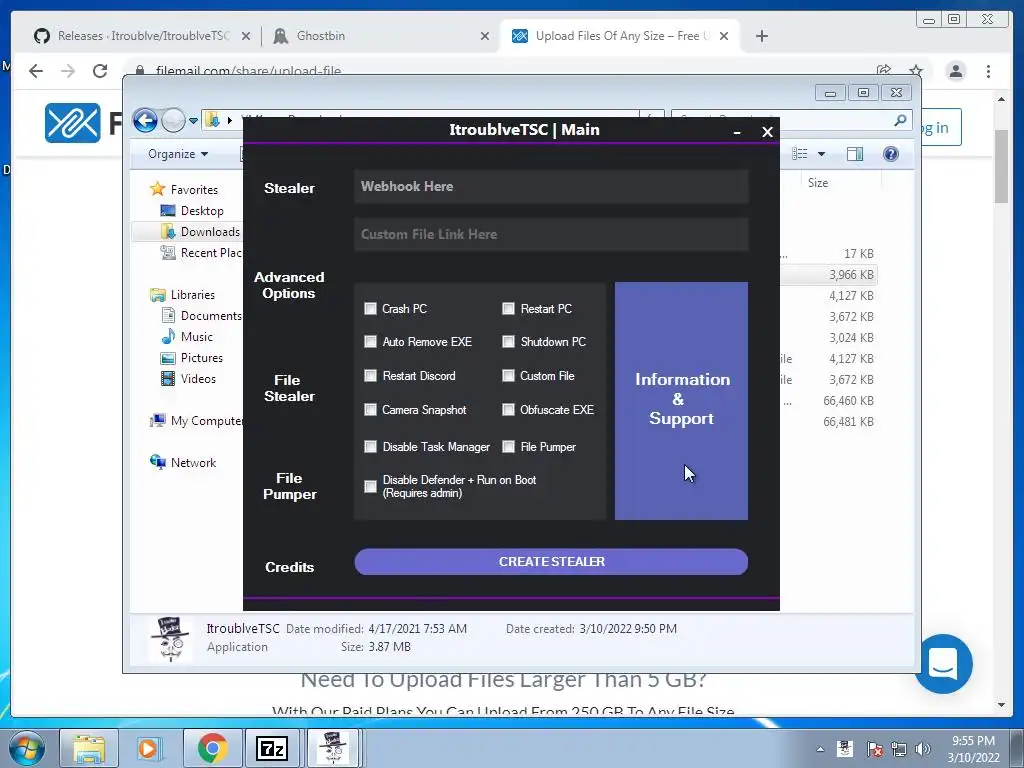The height and width of the screenshot is (768, 1024).
Task: Click the CREATE STEALER button
Action: (x=551, y=562)
